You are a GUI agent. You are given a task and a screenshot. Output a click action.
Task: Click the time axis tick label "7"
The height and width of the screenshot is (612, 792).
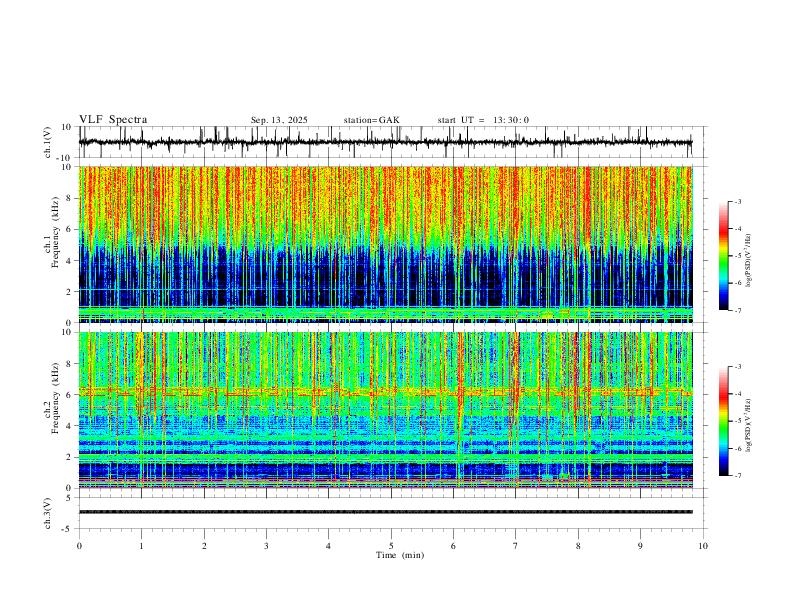pos(516,546)
